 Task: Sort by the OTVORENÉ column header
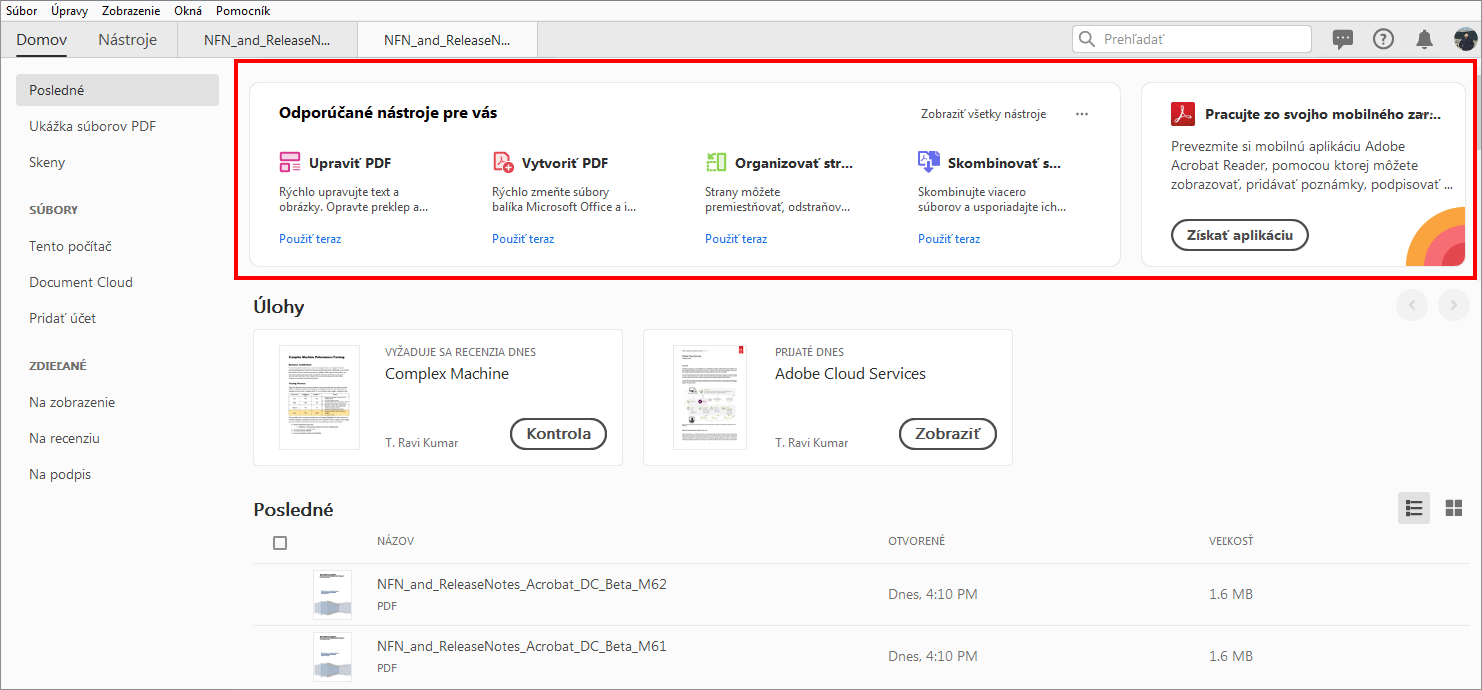pos(917,541)
